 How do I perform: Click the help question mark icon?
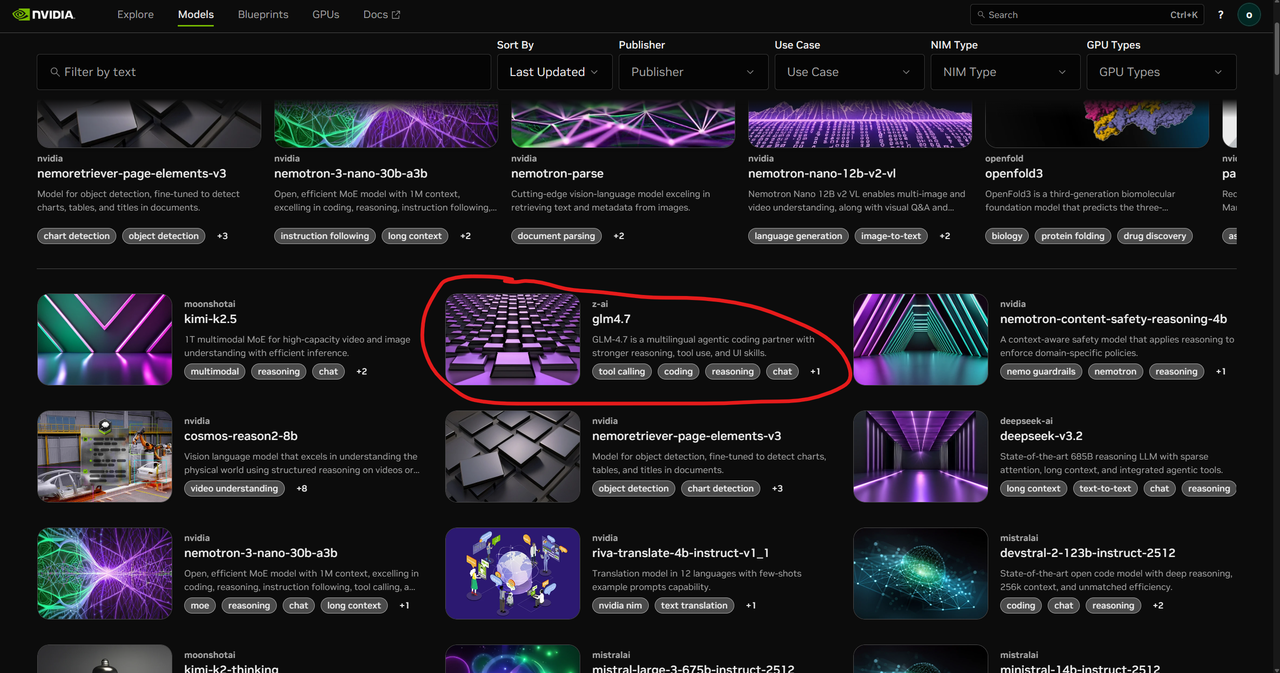click(x=1220, y=15)
